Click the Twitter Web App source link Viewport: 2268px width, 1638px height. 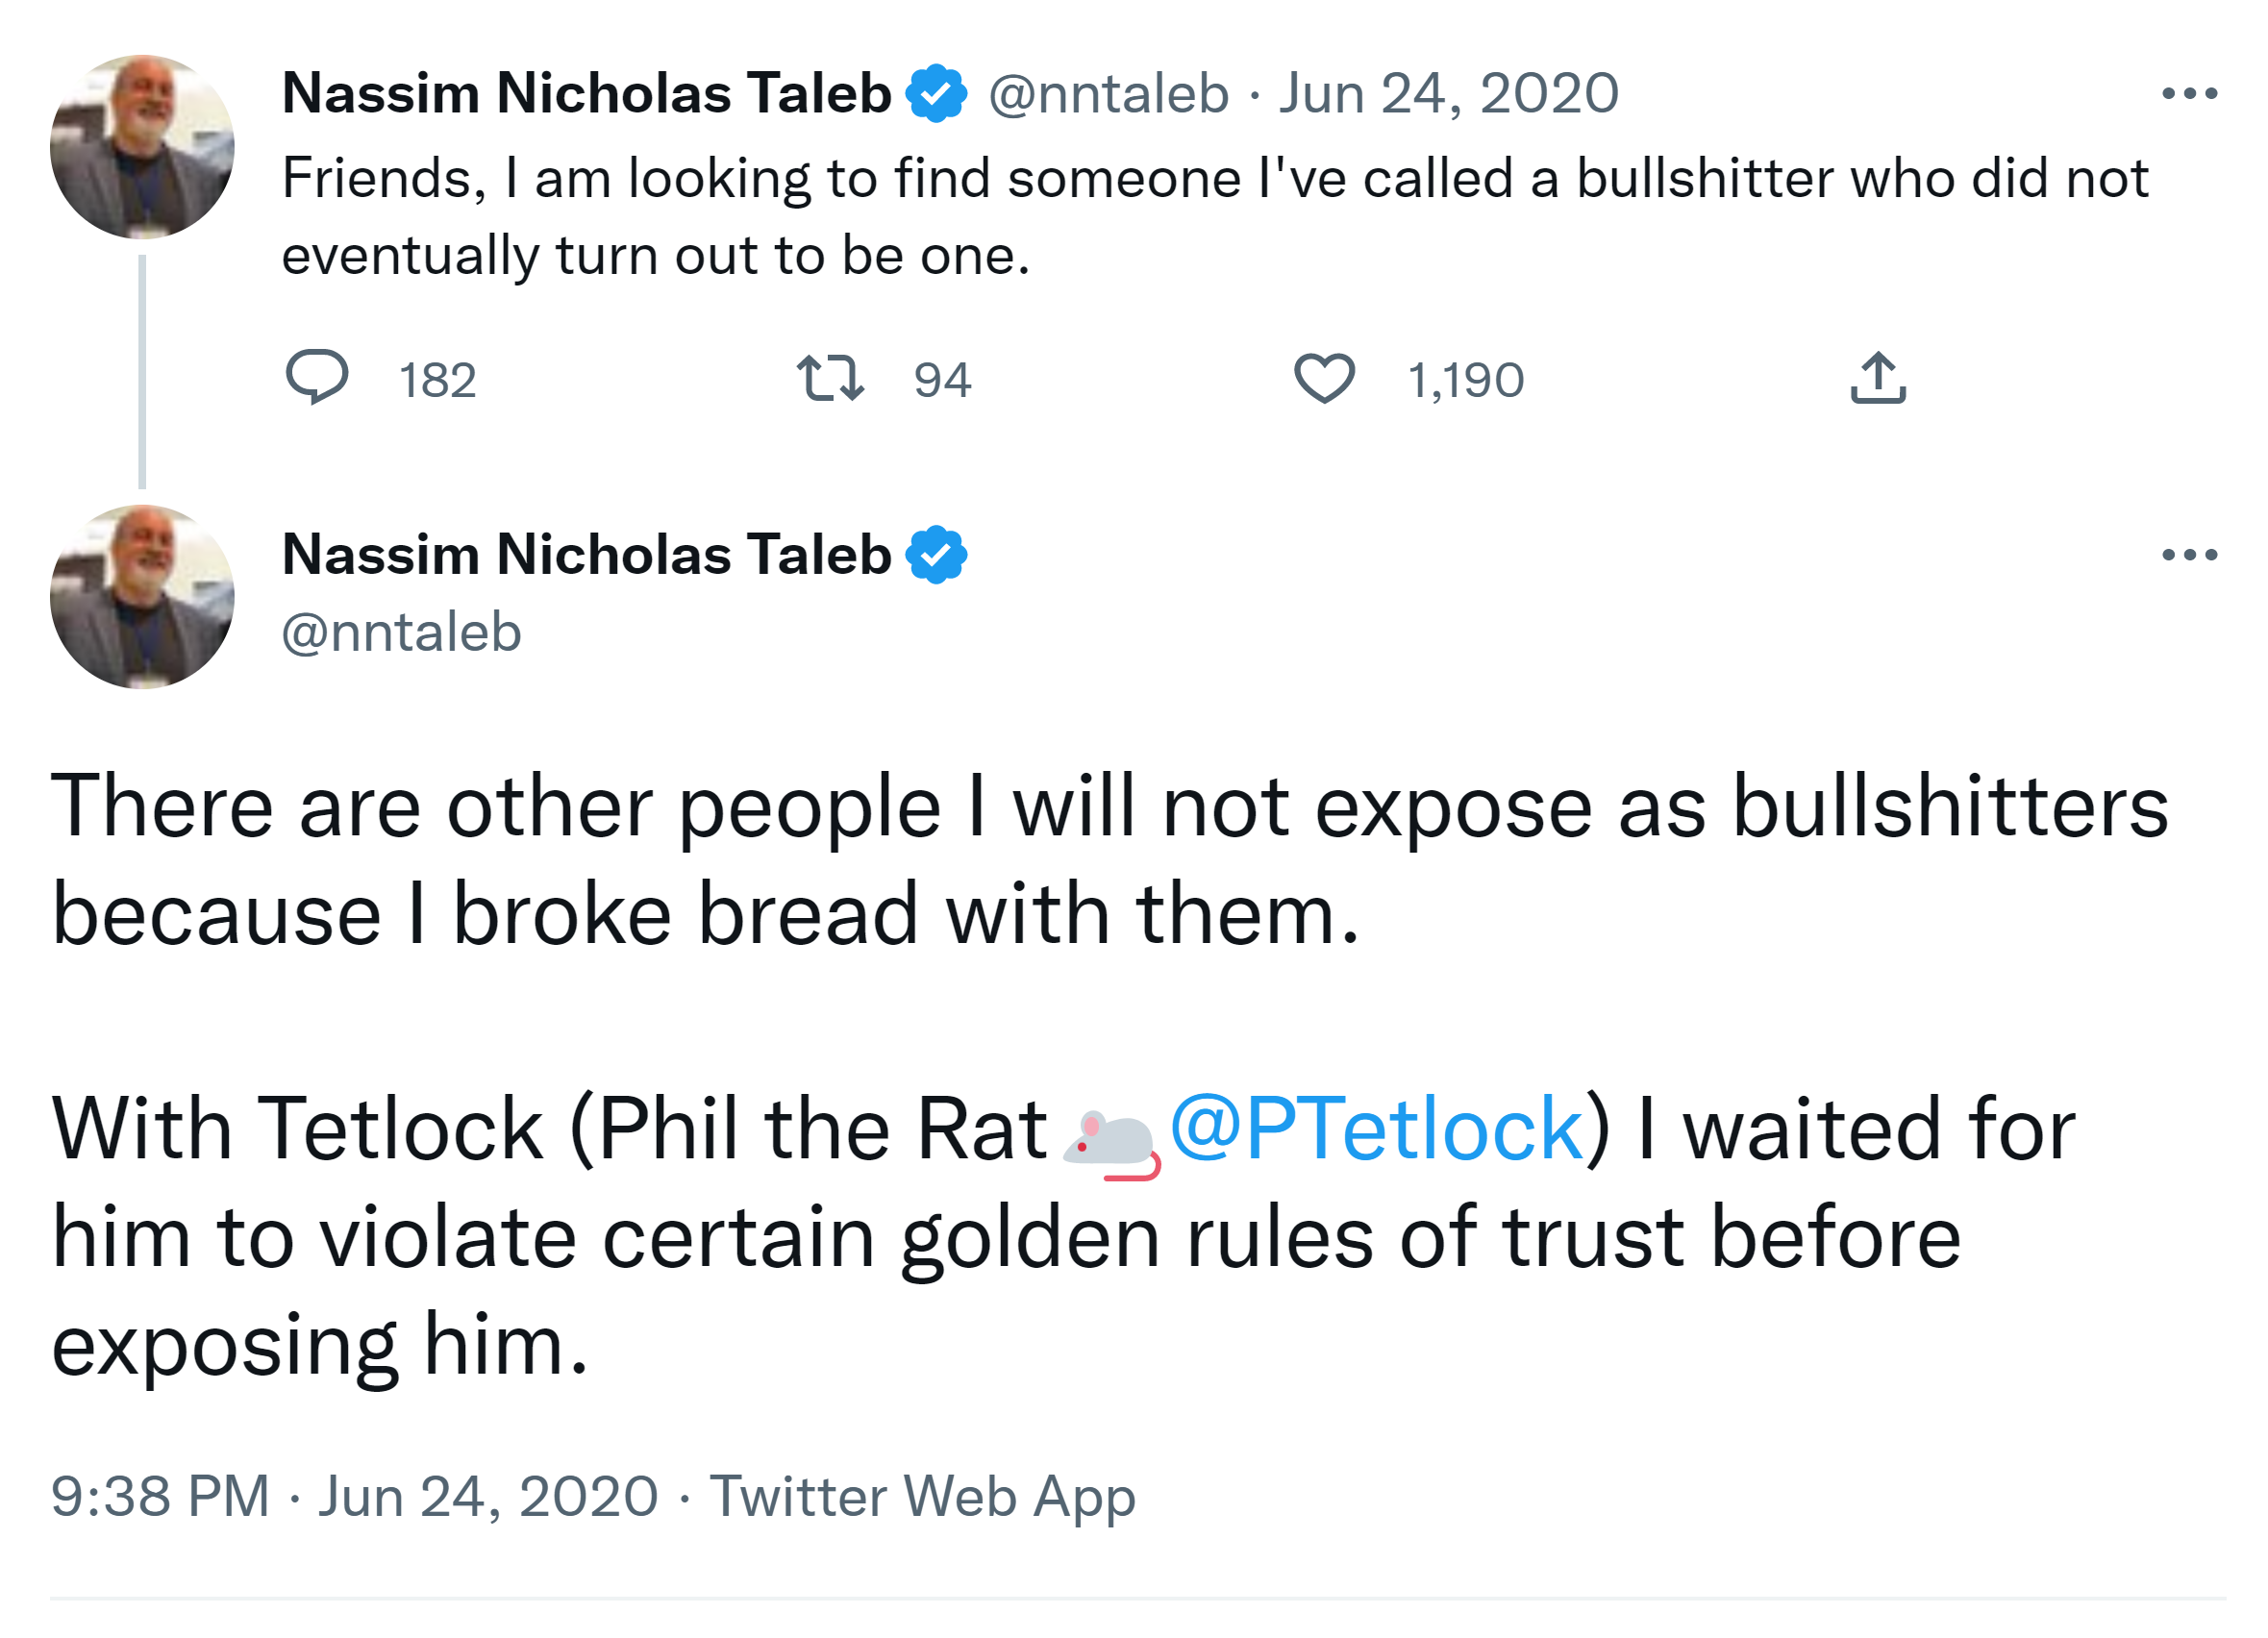coord(922,1497)
